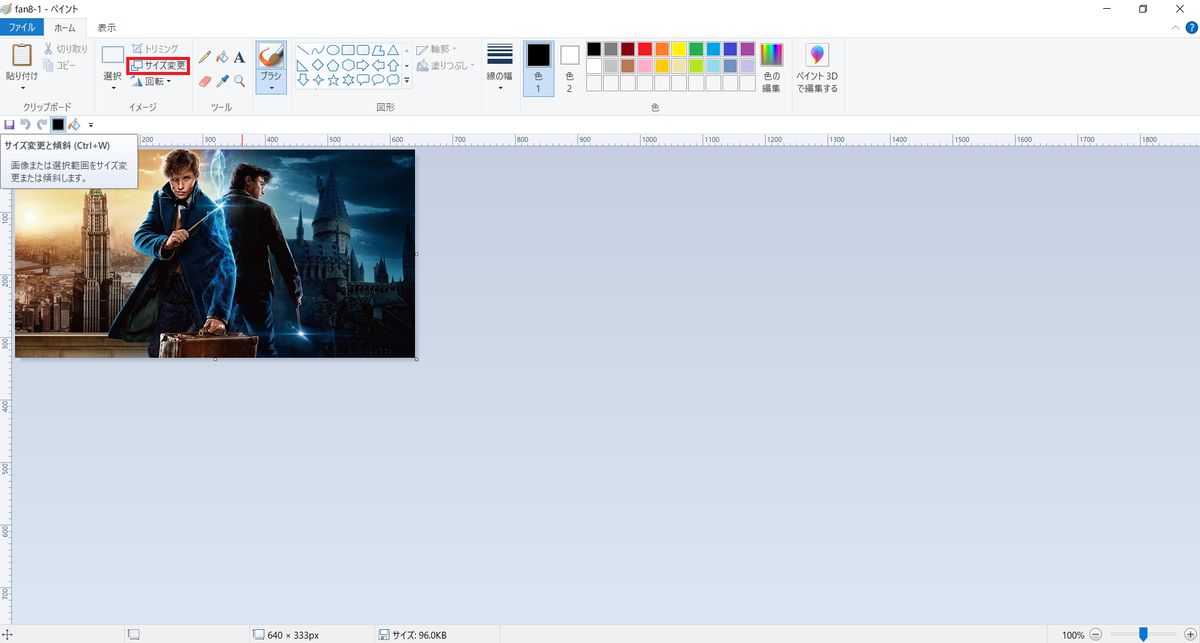Choose the oval shape

coord(332,50)
